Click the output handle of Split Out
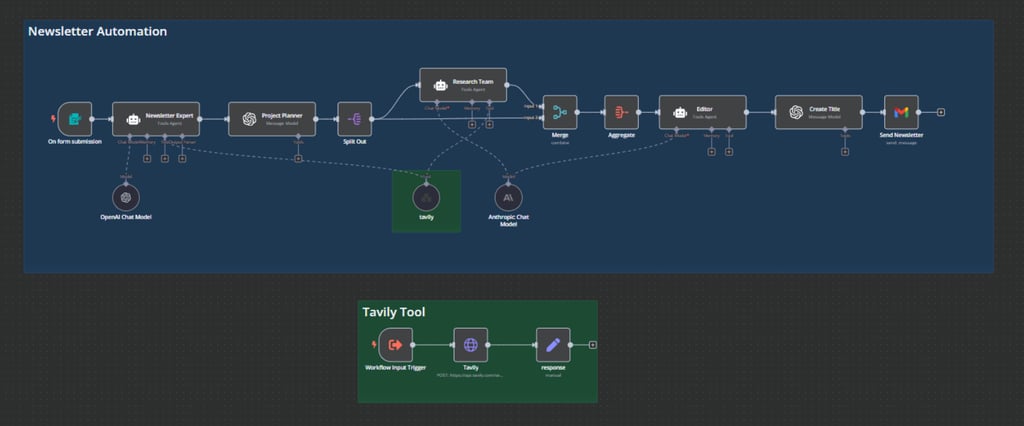Screen dimensions: 1024x426 [372, 119]
